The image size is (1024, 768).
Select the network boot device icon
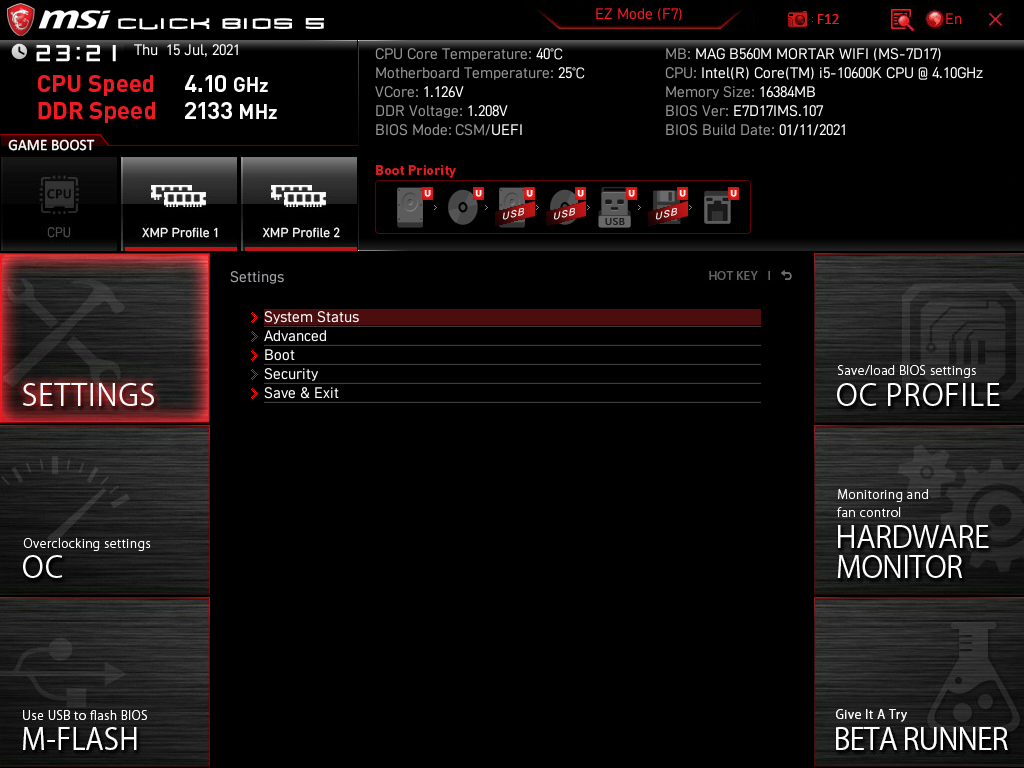[717, 208]
